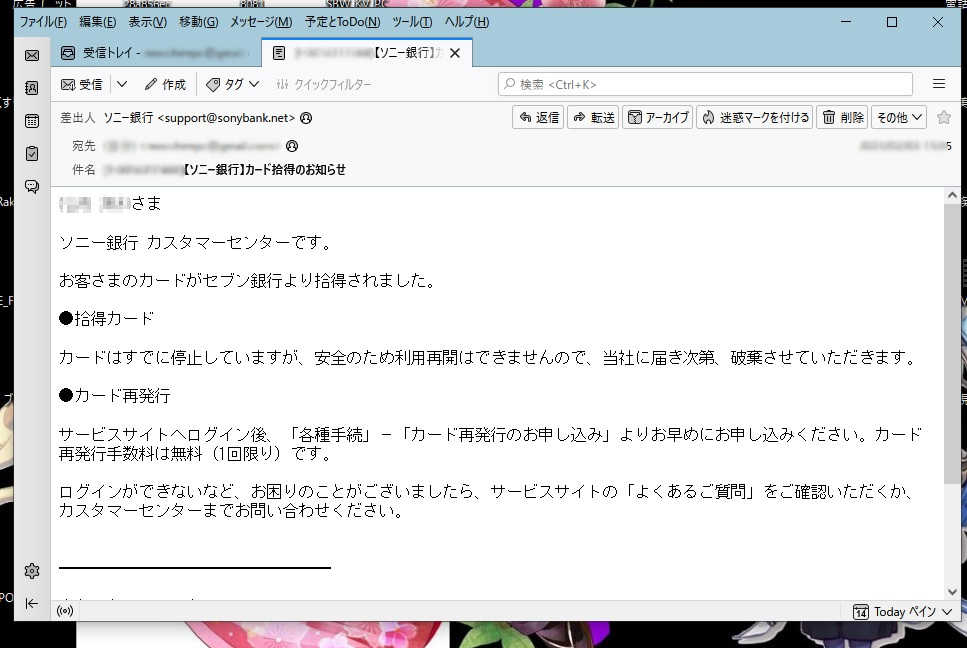
Task: Click the line ソニー銀行 カスタマーセンターです。
Action: 196,242
